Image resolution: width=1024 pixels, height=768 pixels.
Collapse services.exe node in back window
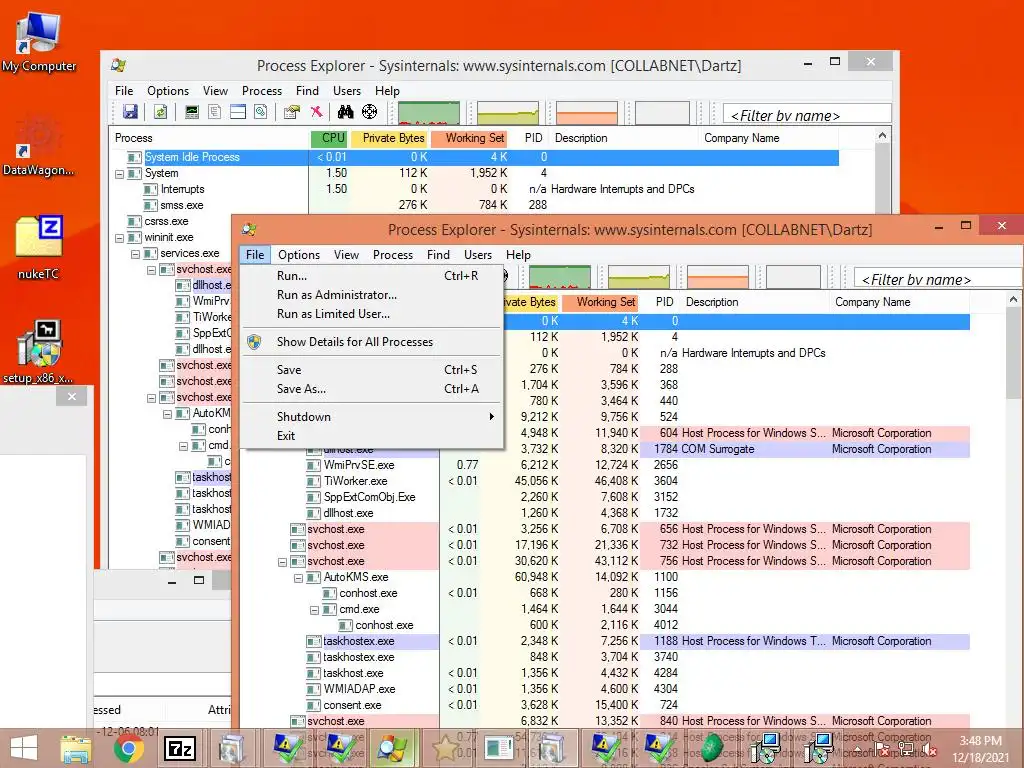pos(135,253)
